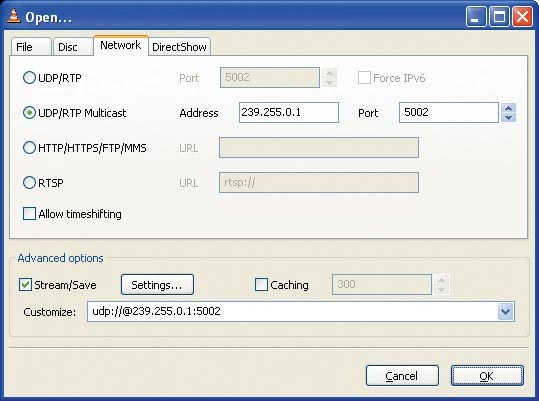Dismiss dialog with Cancel button
The height and width of the screenshot is (401, 539).
402,376
